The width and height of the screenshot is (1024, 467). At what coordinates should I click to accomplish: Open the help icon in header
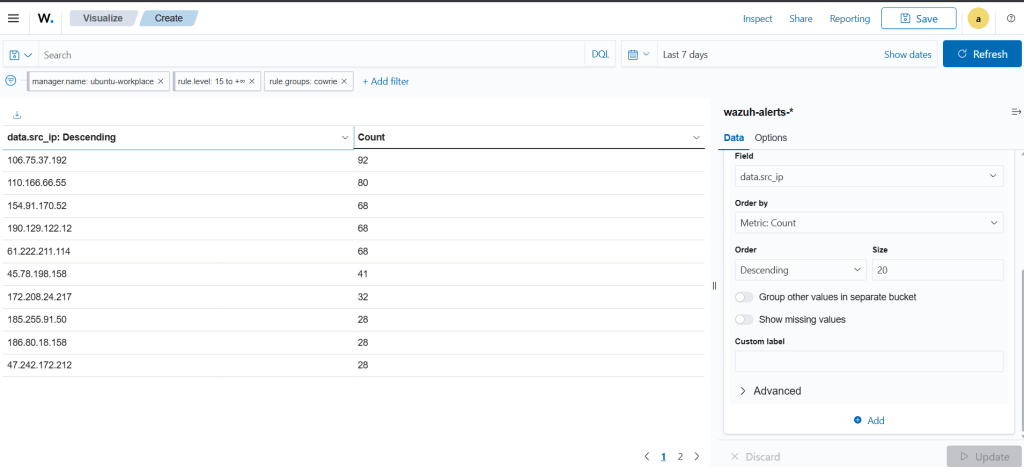coord(1011,18)
